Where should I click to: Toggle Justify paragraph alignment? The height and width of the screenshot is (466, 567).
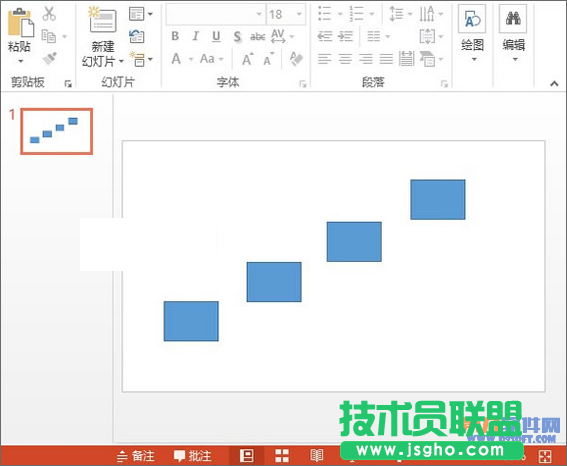pos(386,59)
